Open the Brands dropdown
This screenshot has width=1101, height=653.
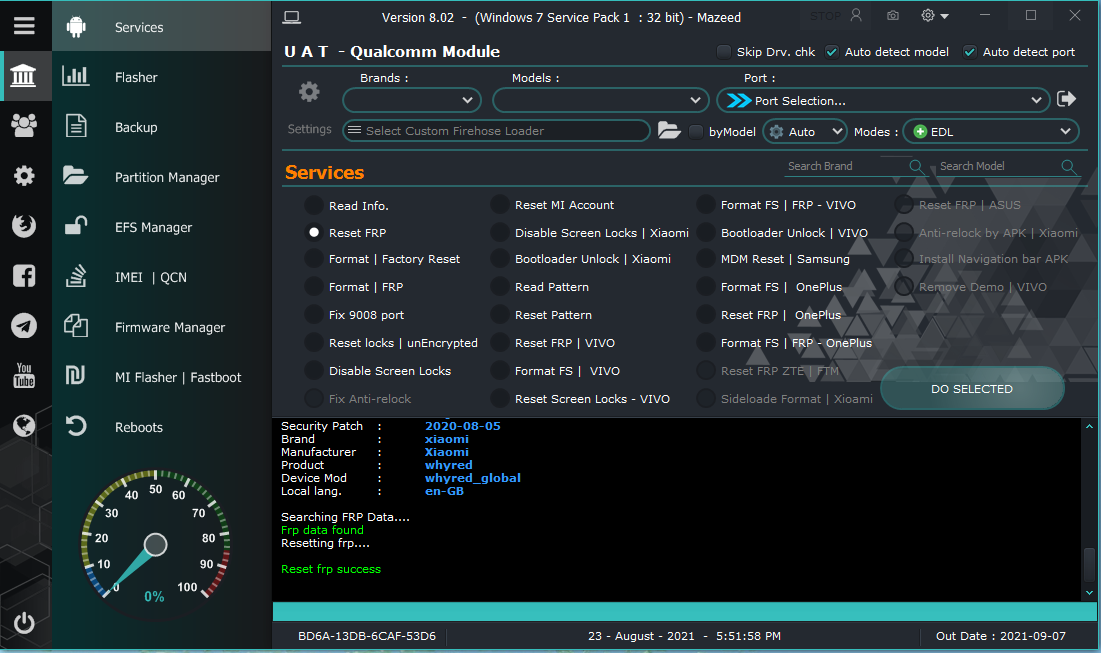[x=411, y=100]
